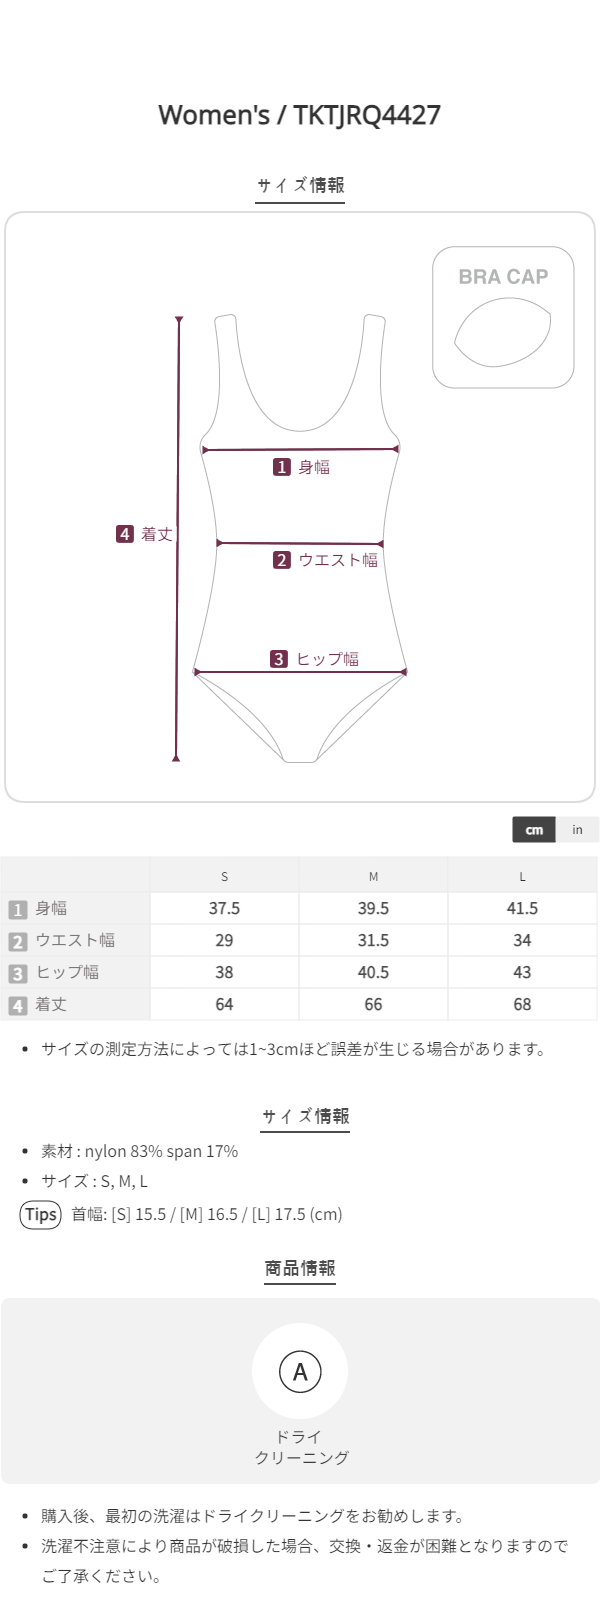Click the Tips badge label
Image resolution: width=600 pixels, height=1609 pixels.
[x=41, y=1214]
